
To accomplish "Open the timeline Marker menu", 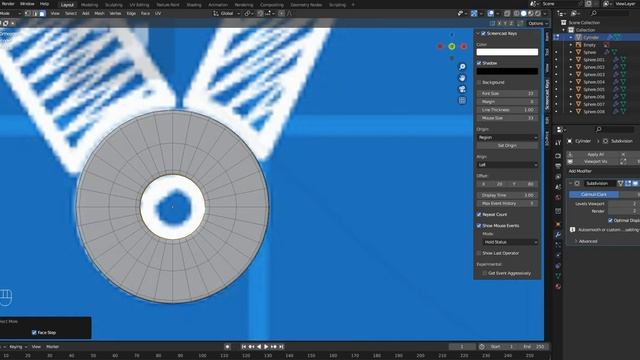I will 53,347.
